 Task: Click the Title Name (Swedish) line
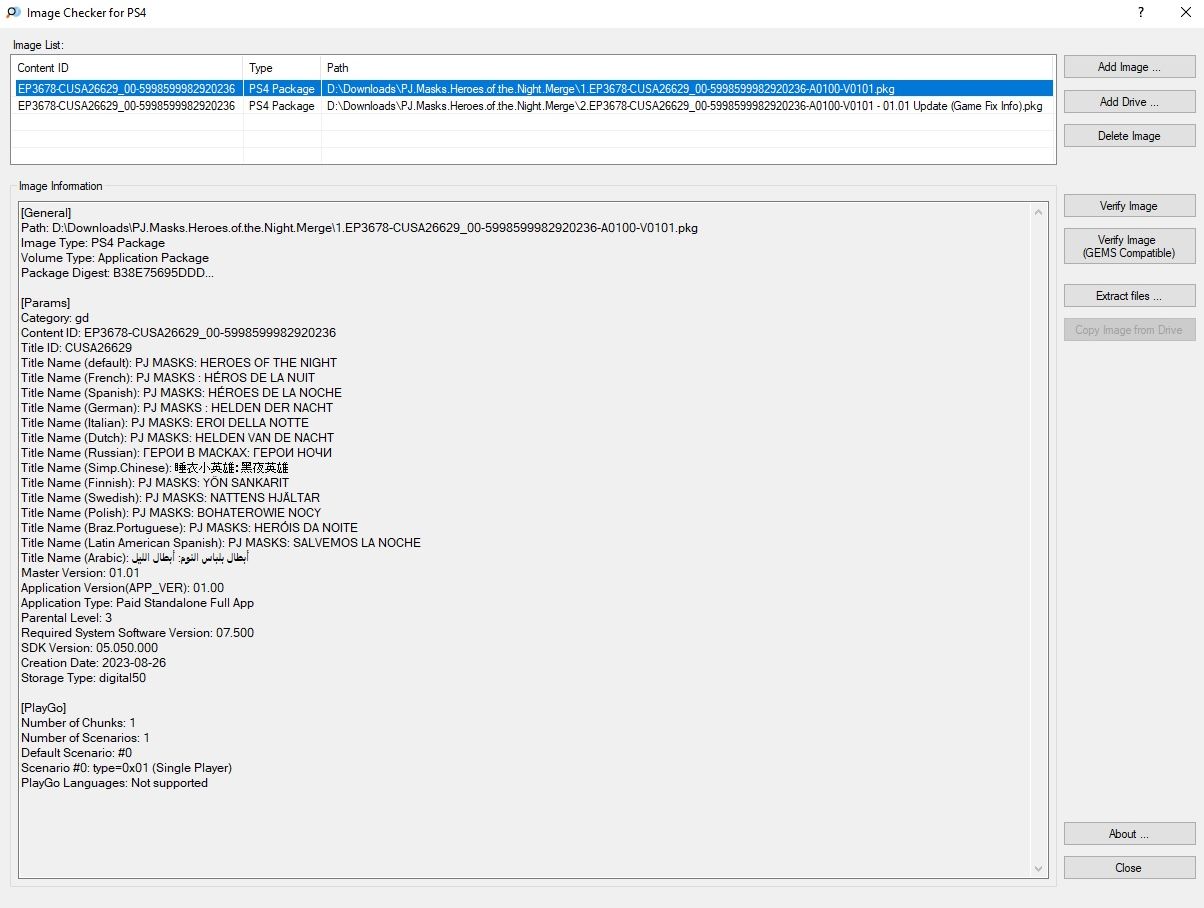171,498
